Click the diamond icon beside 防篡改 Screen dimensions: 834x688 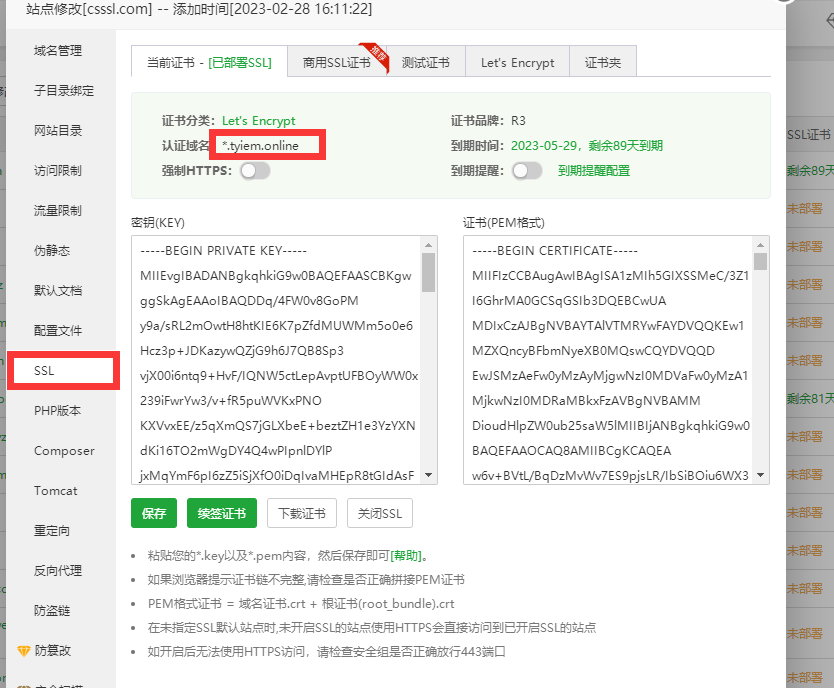click(23, 651)
